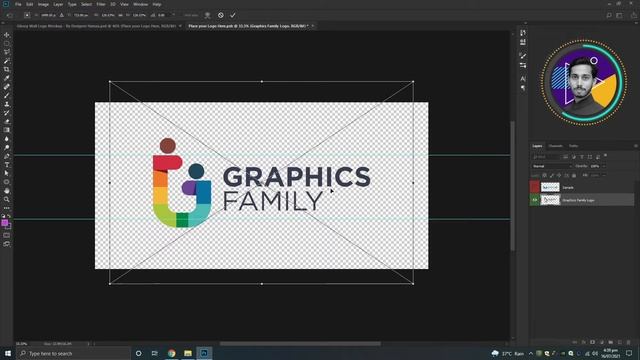Toggle visibility of the Sample layer
The width and height of the screenshot is (640, 360).
click(535, 187)
